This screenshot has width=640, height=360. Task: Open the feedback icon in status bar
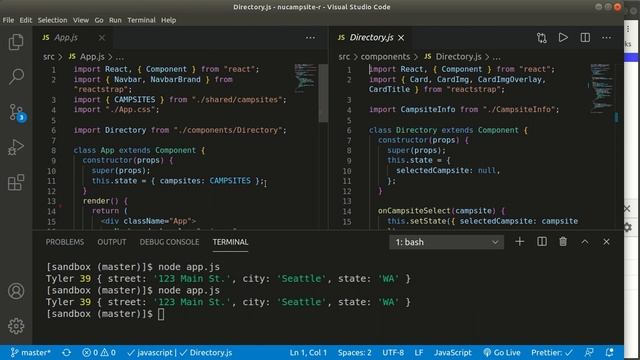click(589, 353)
